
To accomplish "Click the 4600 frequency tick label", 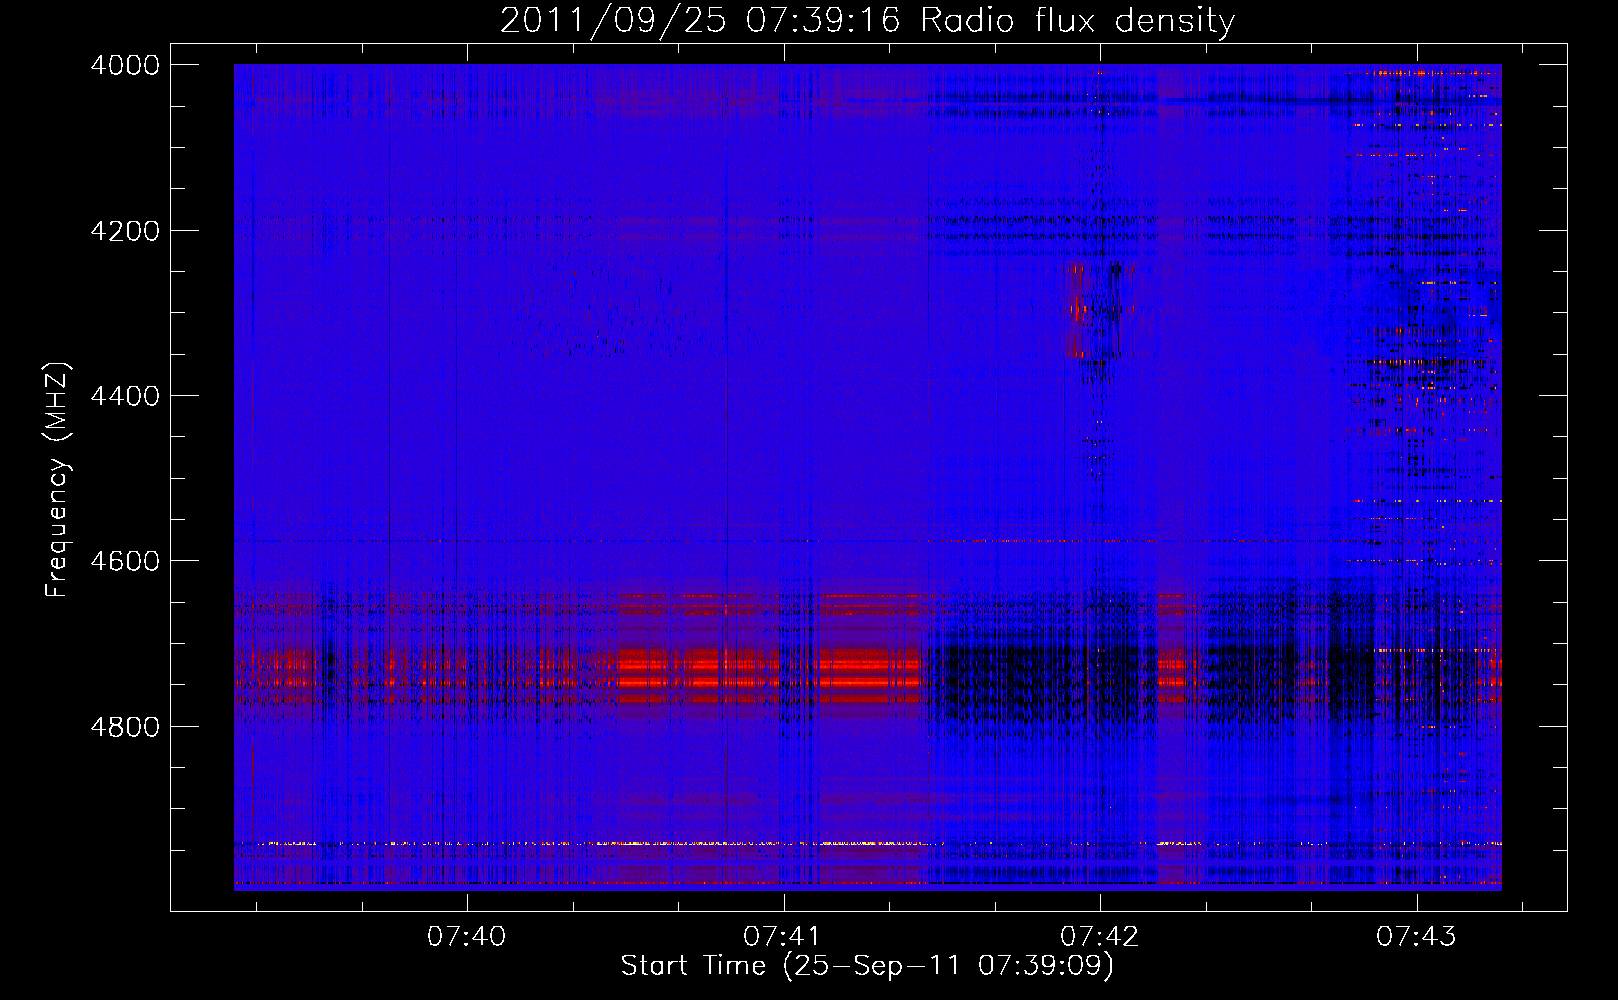I will click(125, 561).
